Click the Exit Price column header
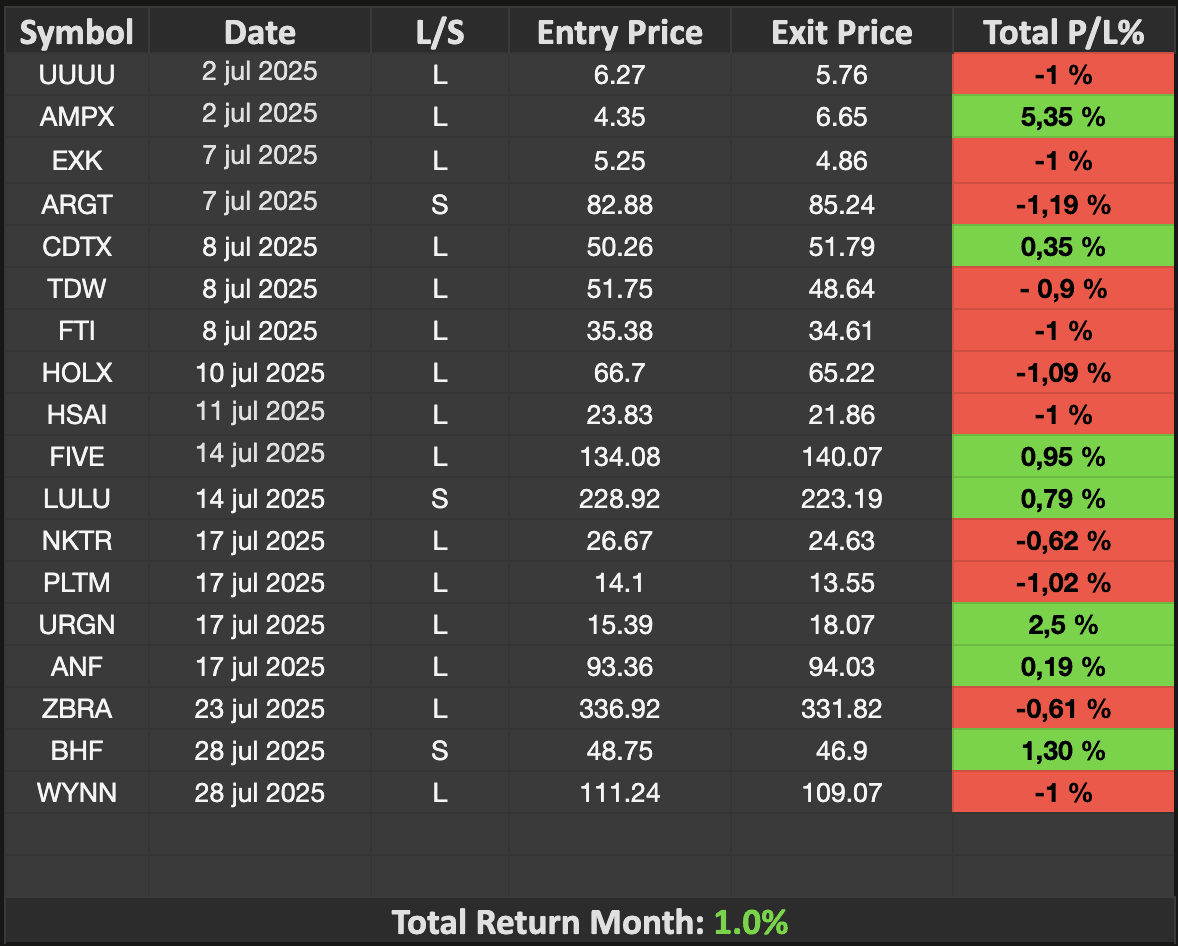Screen dimensions: 1178x946 [841, 32]
